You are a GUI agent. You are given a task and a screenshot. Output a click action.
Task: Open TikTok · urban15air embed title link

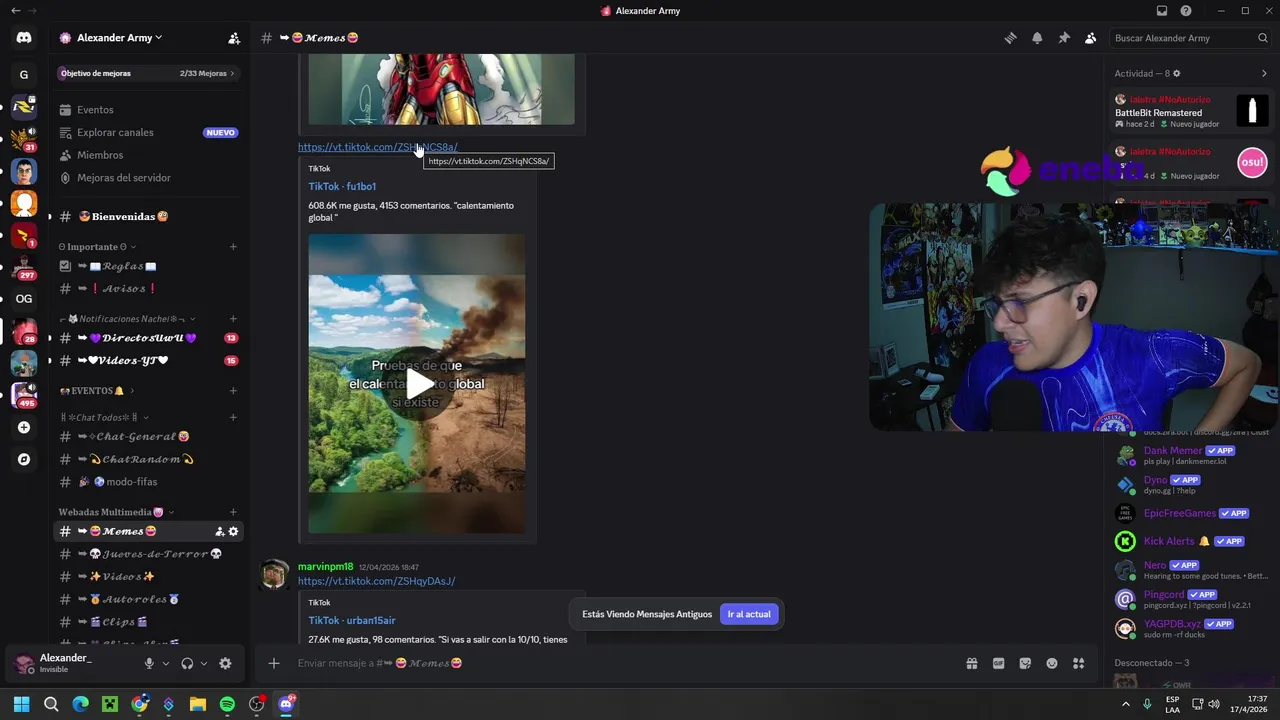tap(351, 620)
